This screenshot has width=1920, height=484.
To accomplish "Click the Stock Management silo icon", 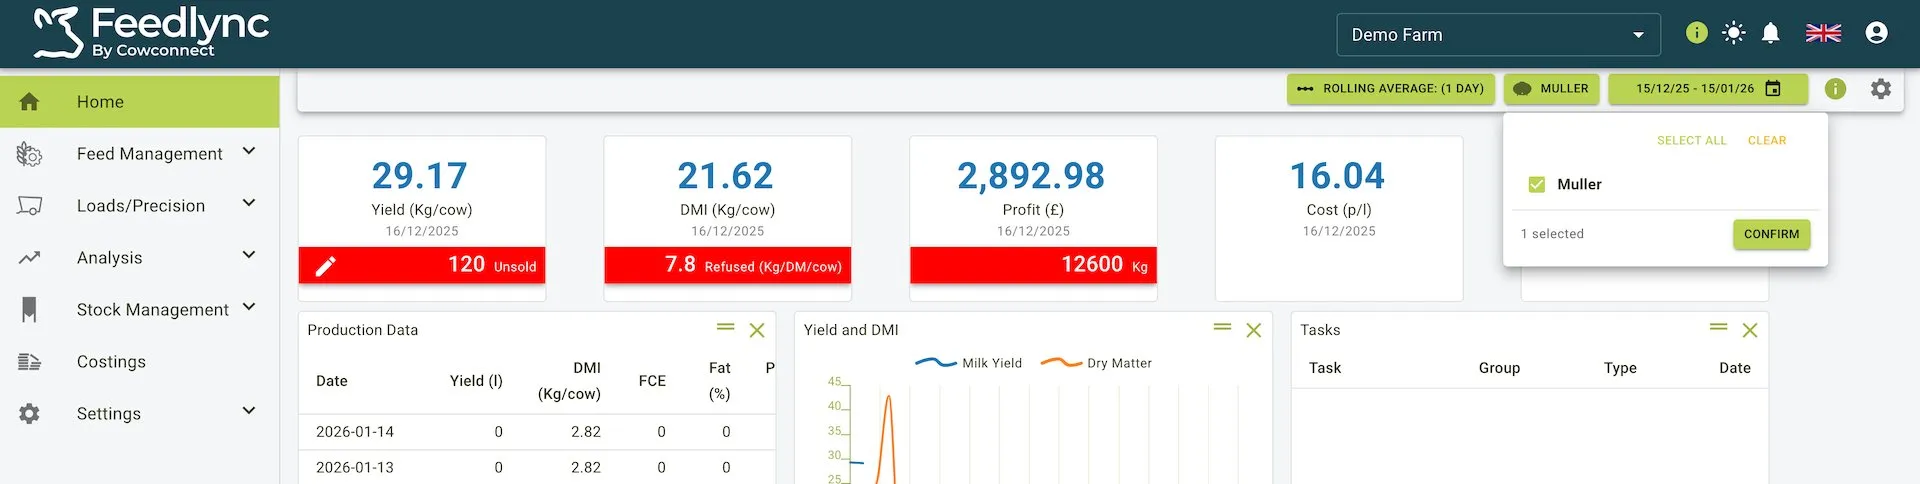I will point(29,310).
